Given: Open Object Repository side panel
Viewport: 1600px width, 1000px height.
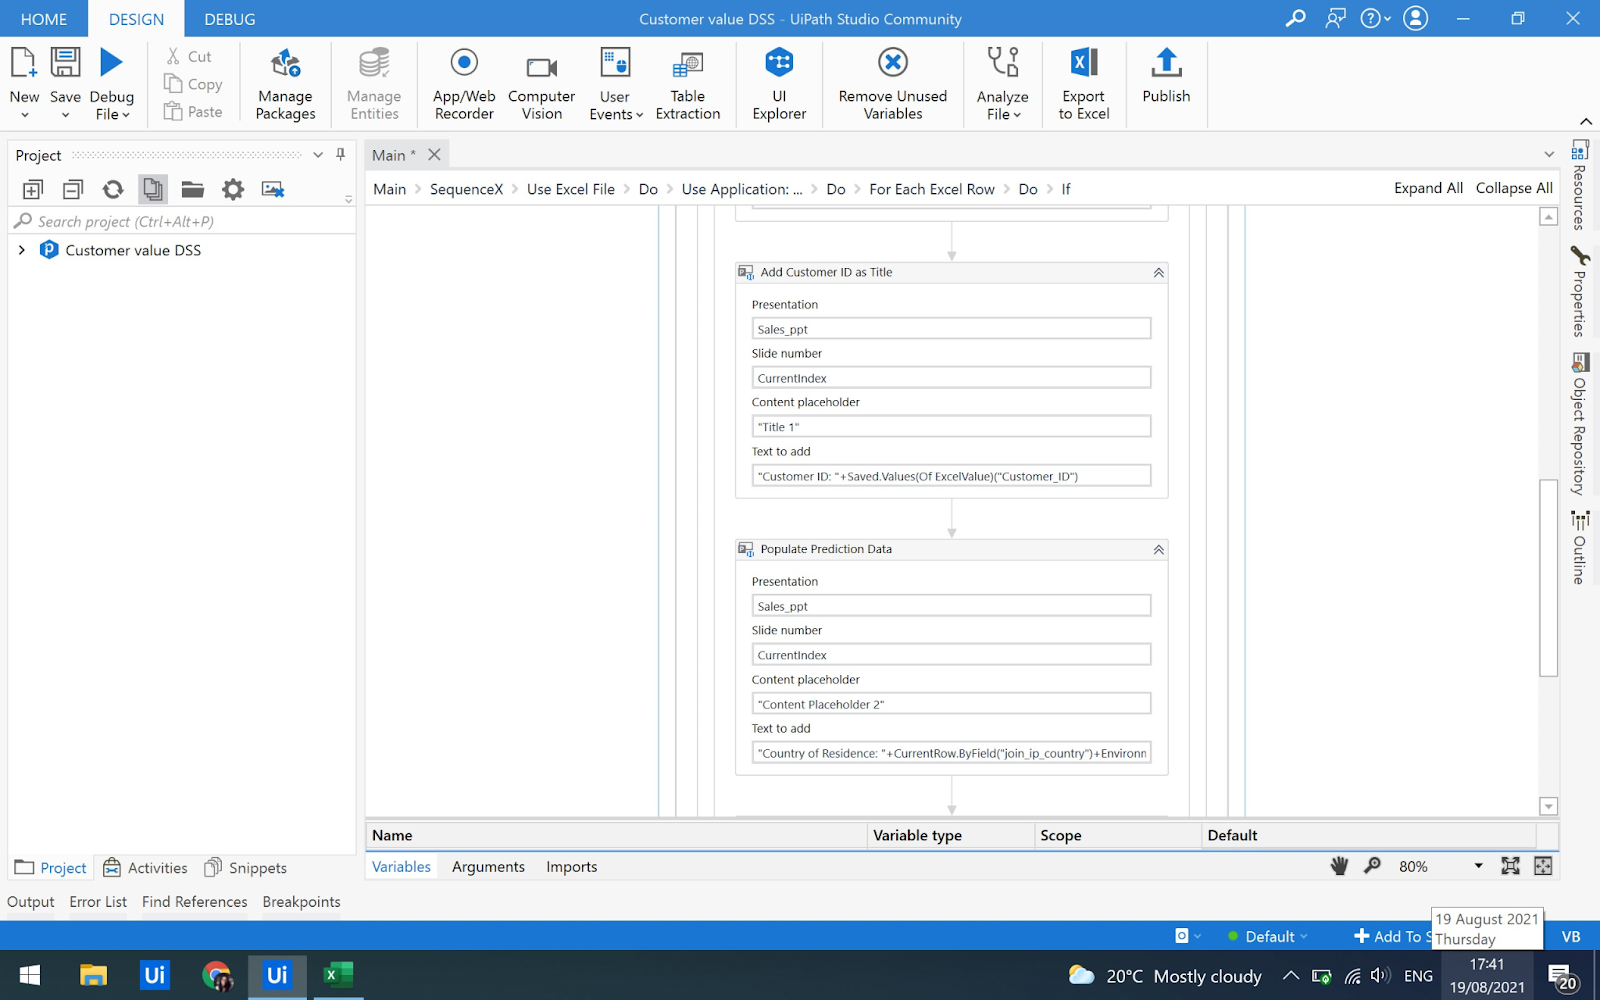Looking at the screenshot, I should [1580, 425].
